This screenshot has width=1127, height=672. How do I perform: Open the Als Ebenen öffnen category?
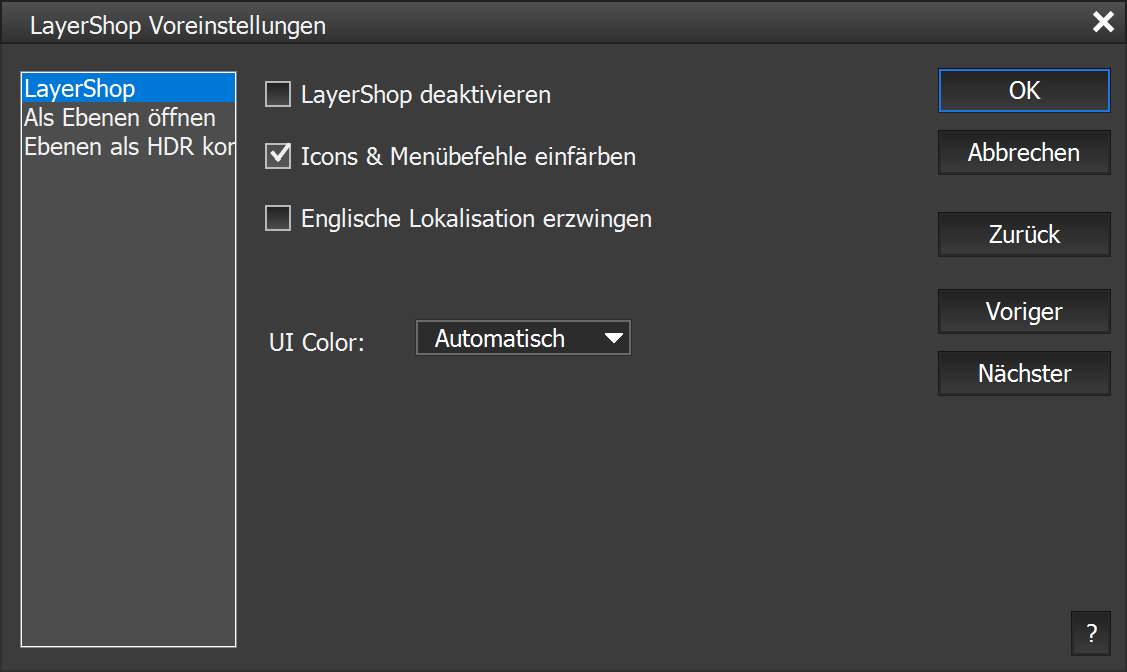pyautogui.click(x=119, y=118)
